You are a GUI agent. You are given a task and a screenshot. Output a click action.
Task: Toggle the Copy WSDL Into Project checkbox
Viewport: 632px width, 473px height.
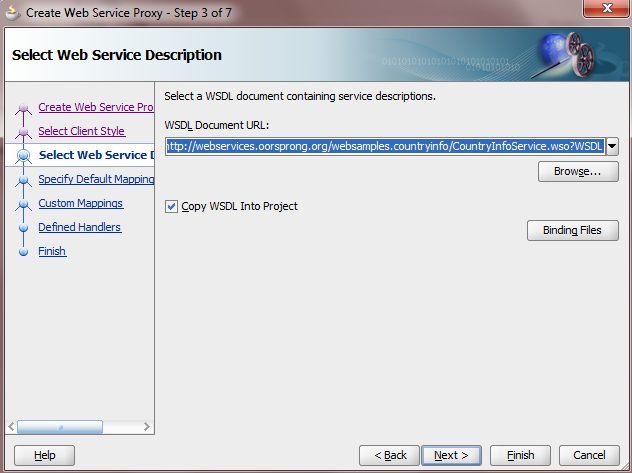click(172, 207)
